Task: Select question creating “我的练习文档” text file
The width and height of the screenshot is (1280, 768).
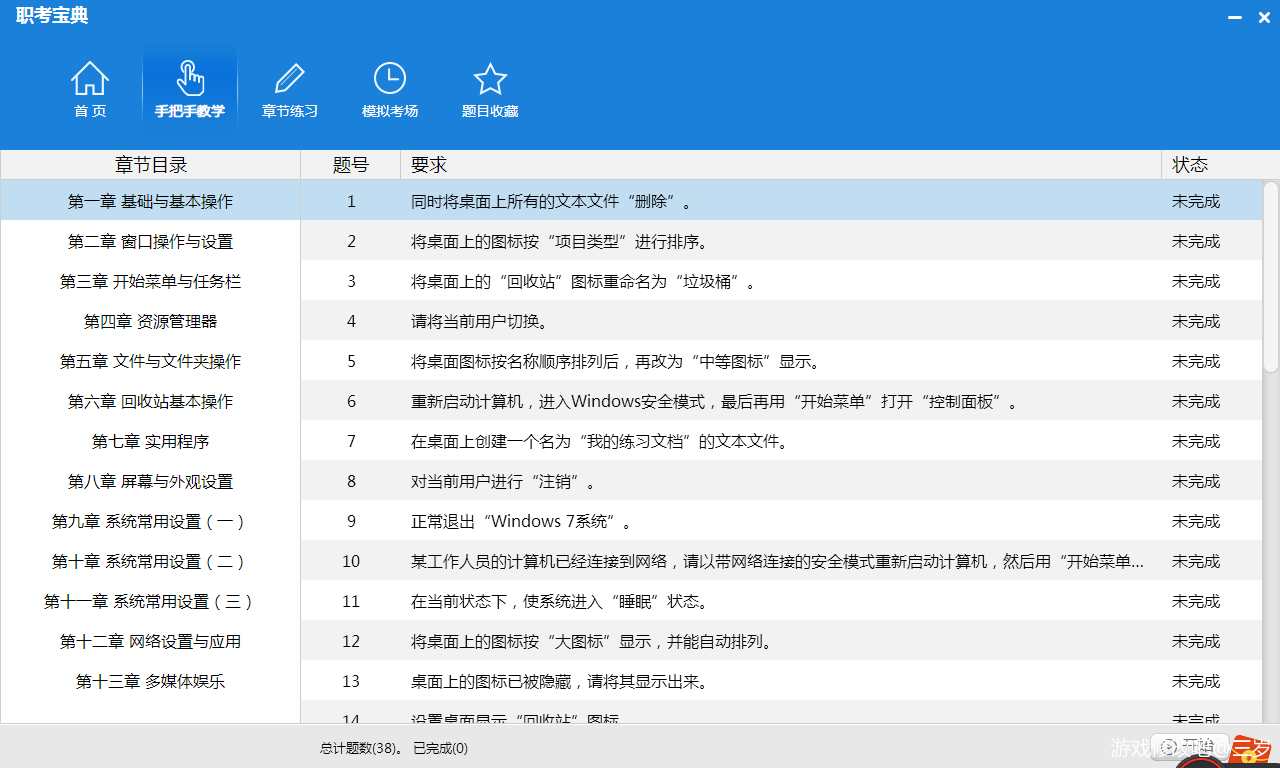Action: (781, 441)
